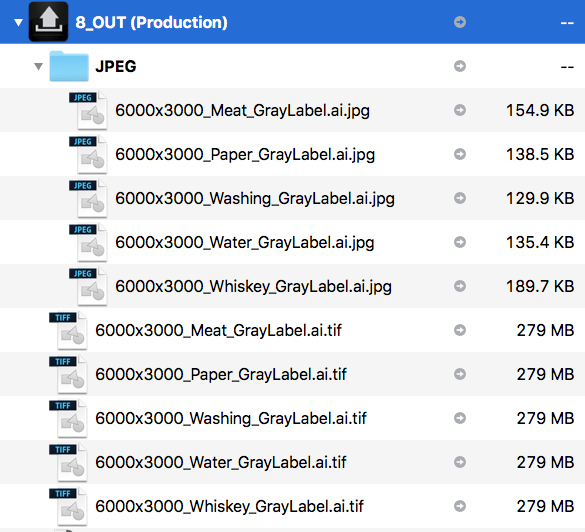Click TIFF file icon for Washing_GrayLabel.ai.tif

(68, 419)
